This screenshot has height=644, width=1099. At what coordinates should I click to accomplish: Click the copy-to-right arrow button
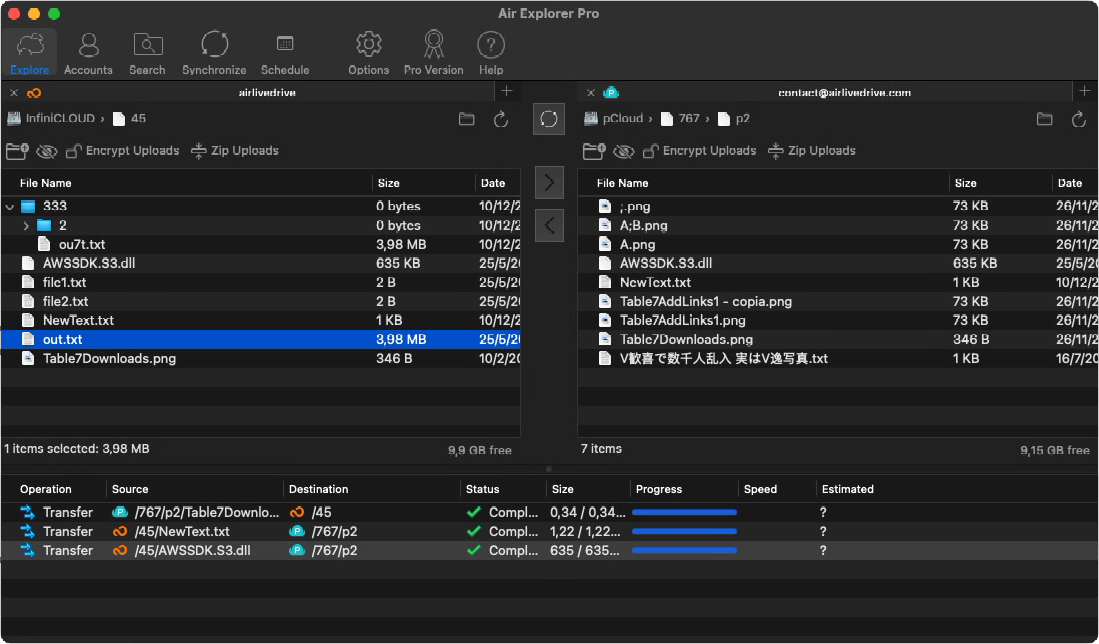pos(549,182)
